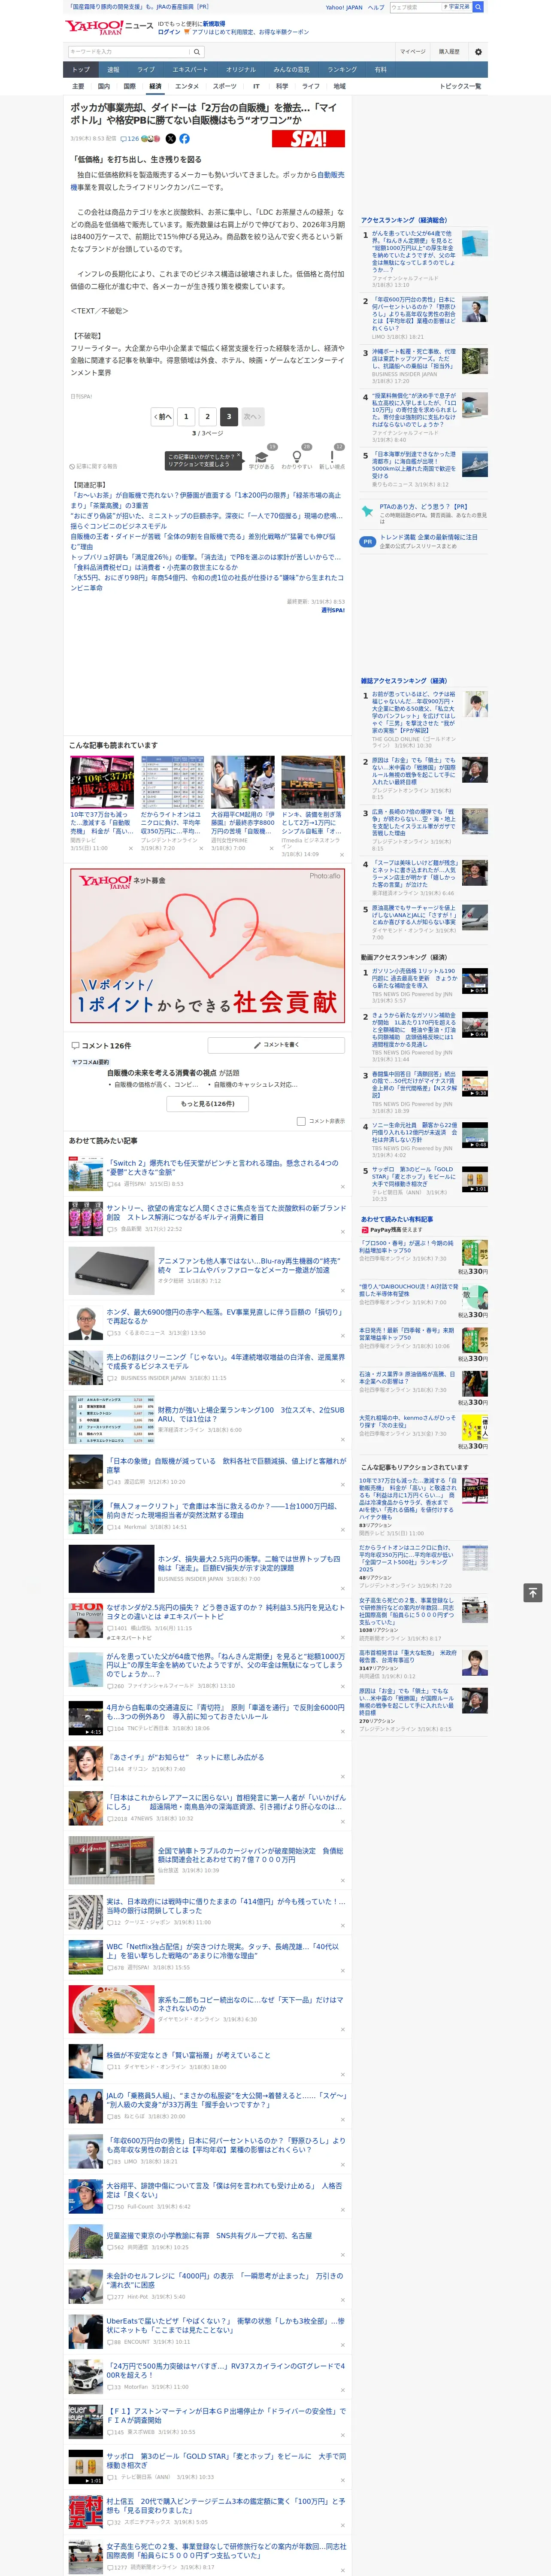This screenshot has height=2576, width=551.
Task: Select the 速報 tab
Action: [113, 70]
